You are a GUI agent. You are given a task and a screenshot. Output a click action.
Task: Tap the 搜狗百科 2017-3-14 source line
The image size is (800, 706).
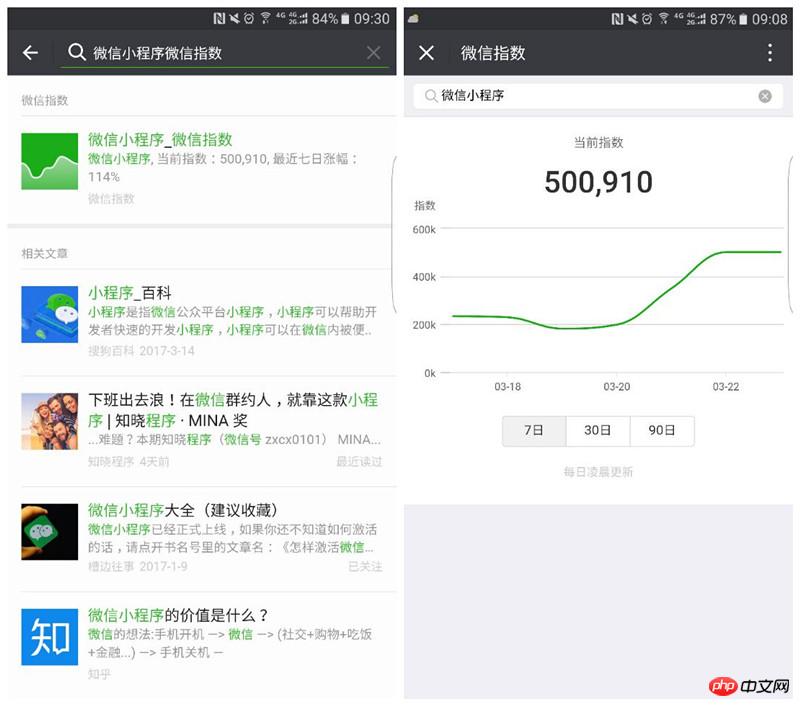(141, 351)
